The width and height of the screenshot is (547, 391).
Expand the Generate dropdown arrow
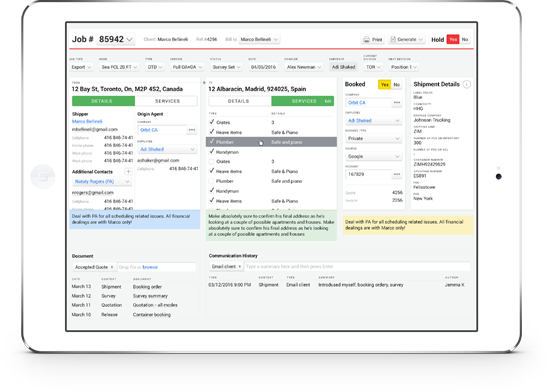pos(420,39)
